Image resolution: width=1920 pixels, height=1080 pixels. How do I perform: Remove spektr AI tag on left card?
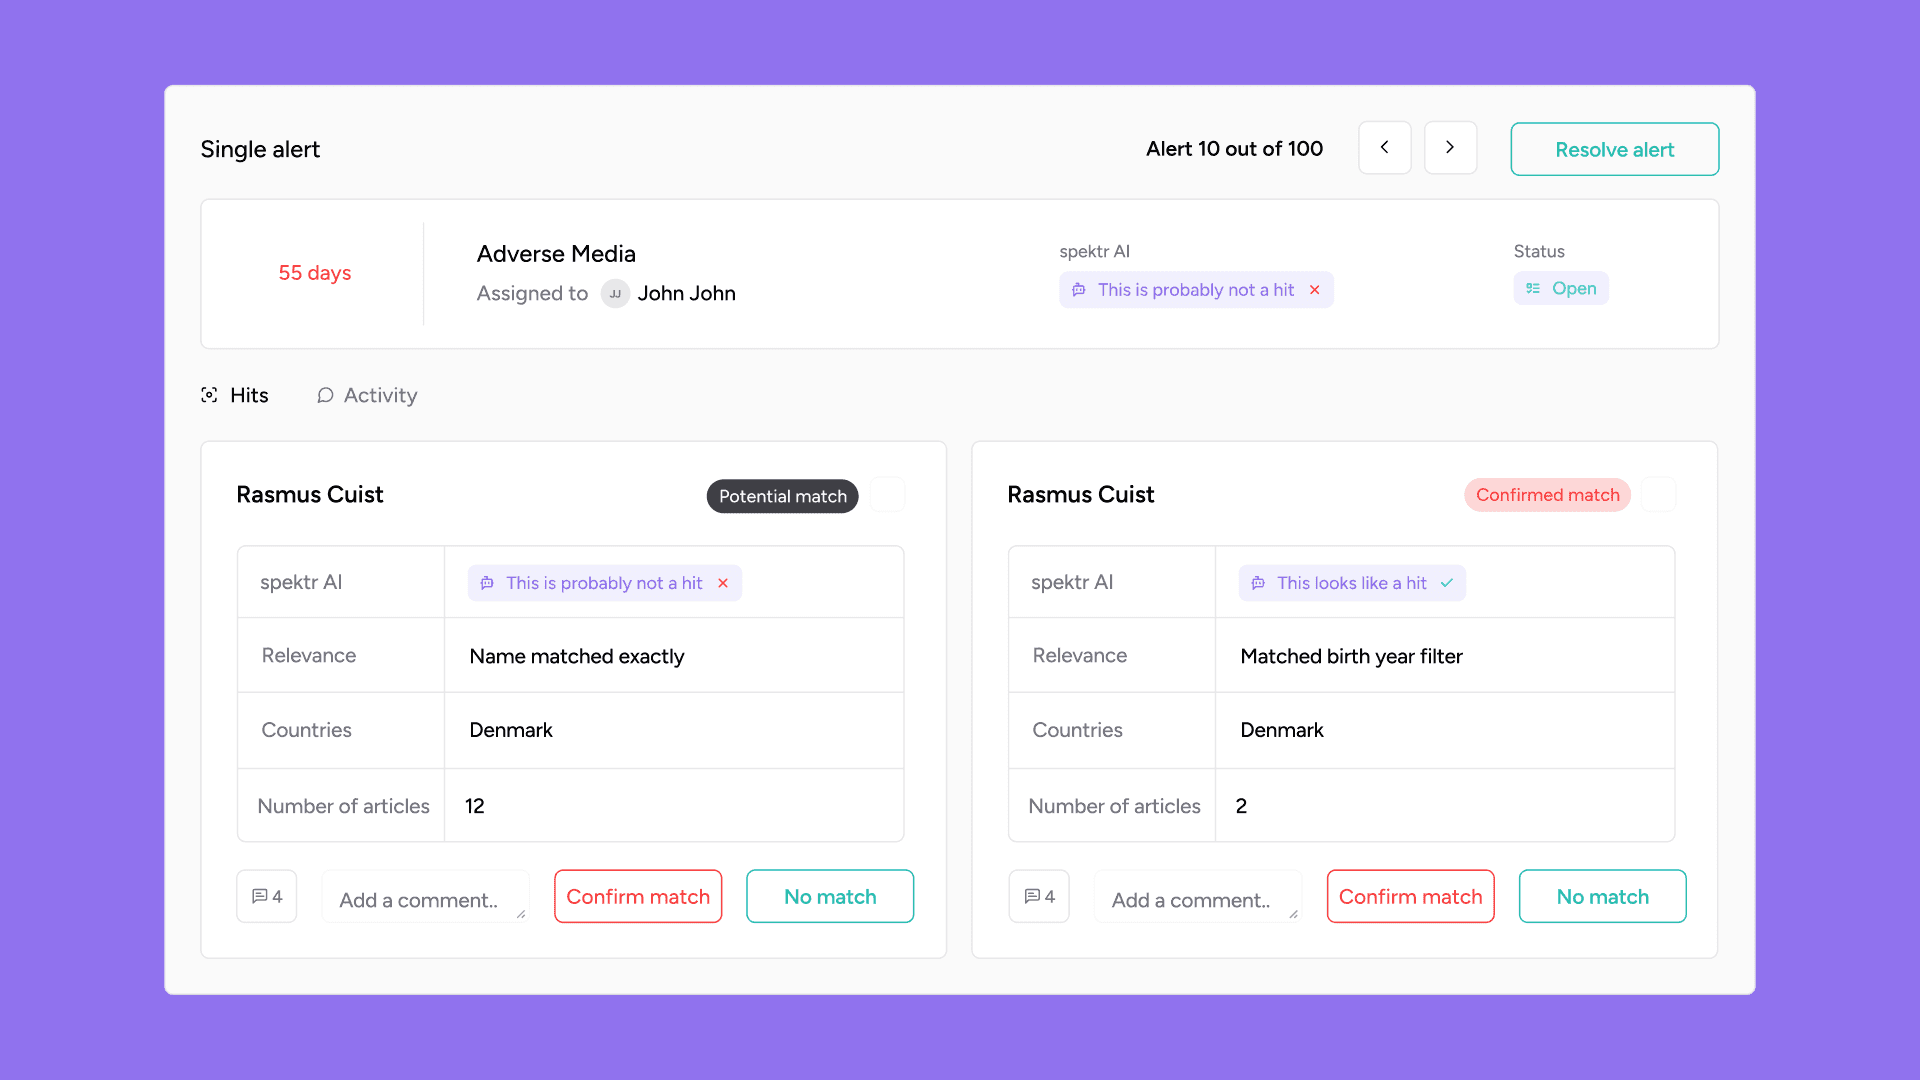723,583
